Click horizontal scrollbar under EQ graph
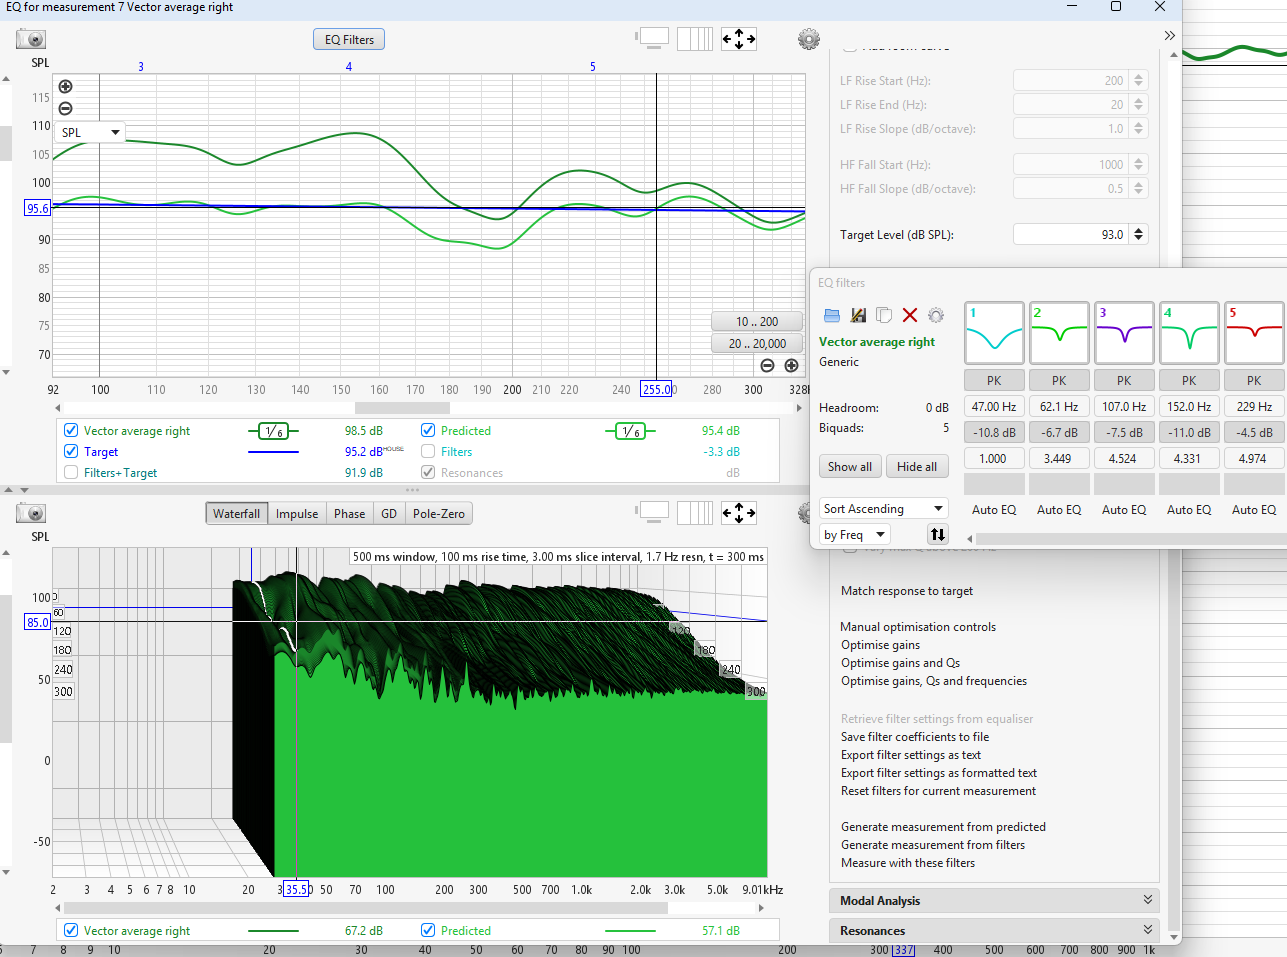1287x957 pixels. (x=402, y=407)
